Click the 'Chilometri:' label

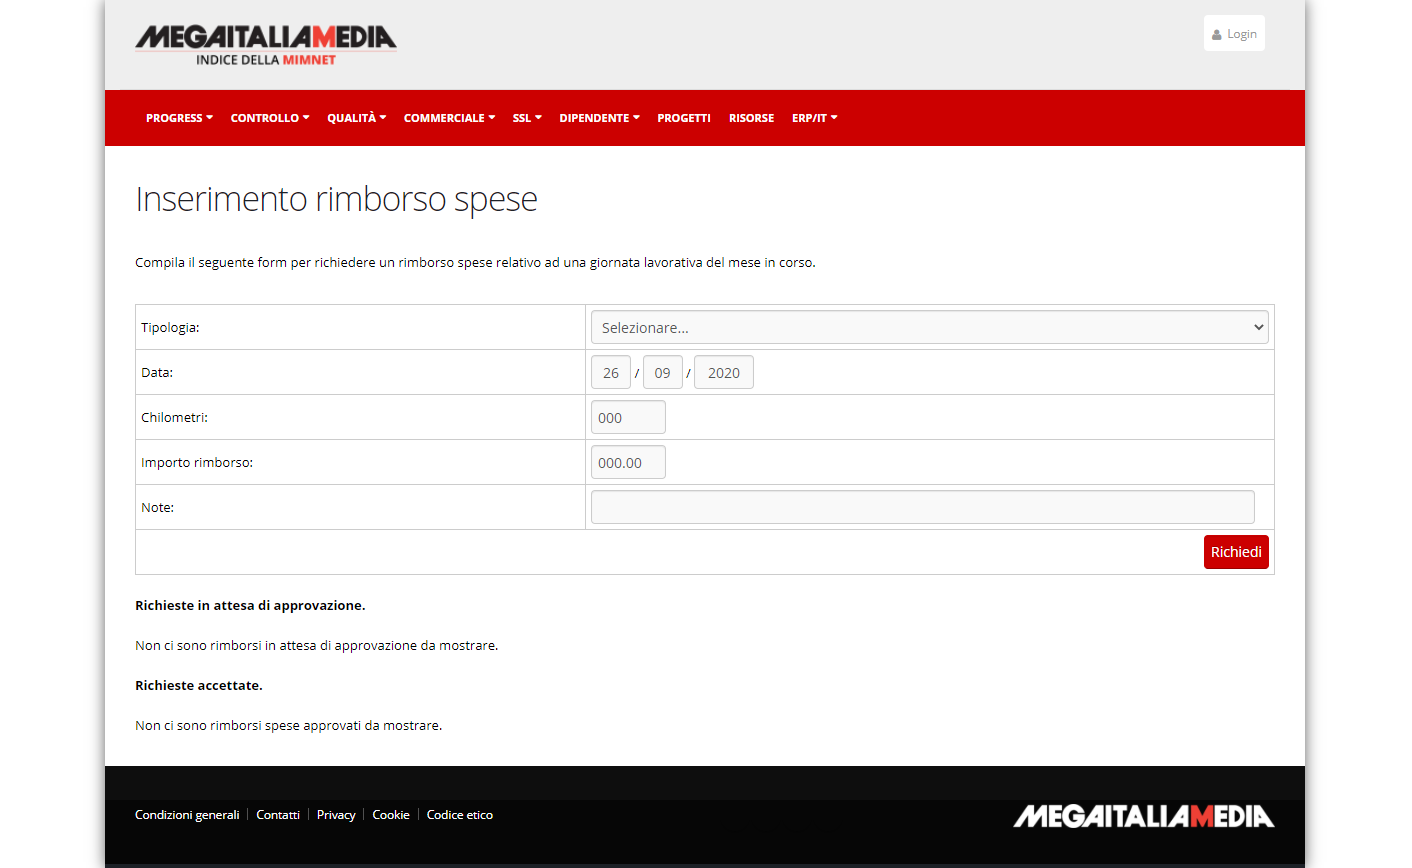point(175,417)
